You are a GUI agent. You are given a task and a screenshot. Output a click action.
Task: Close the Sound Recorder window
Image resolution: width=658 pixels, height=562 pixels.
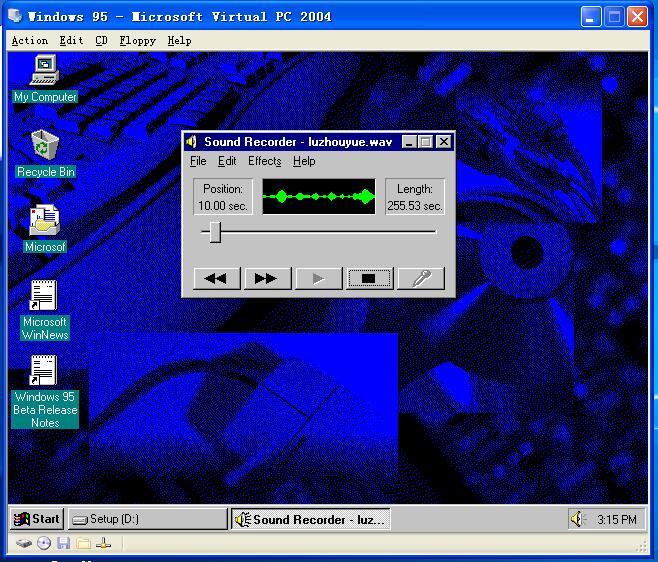pyautogui.click(x=444, y=142)
